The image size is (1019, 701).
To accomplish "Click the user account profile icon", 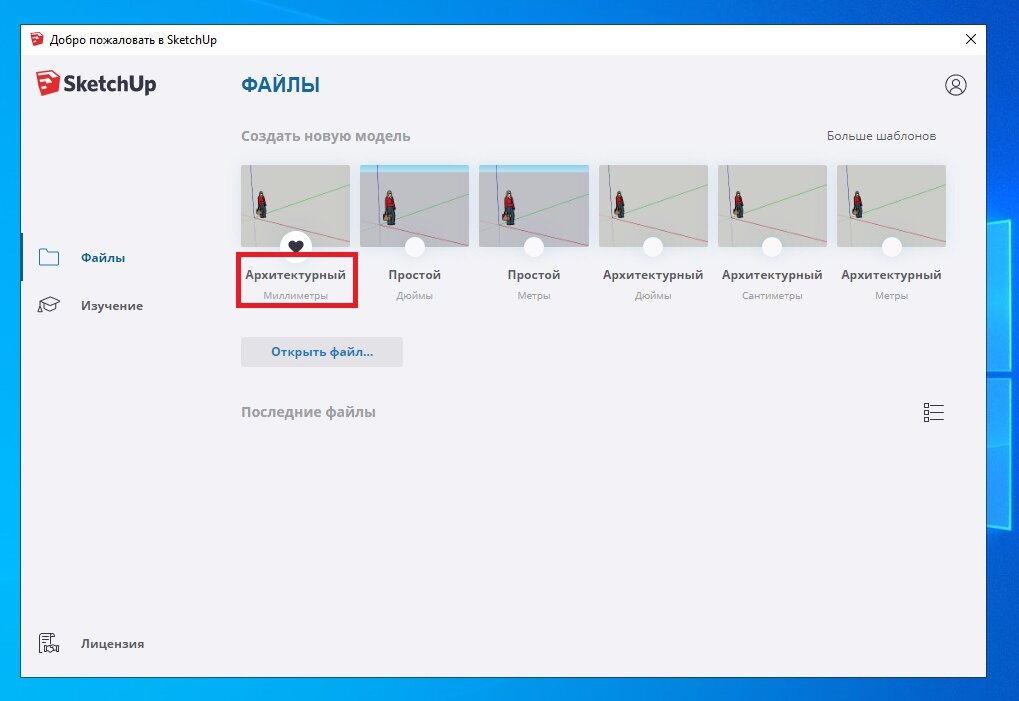I will pyautogui.click(x=955, y=85).
